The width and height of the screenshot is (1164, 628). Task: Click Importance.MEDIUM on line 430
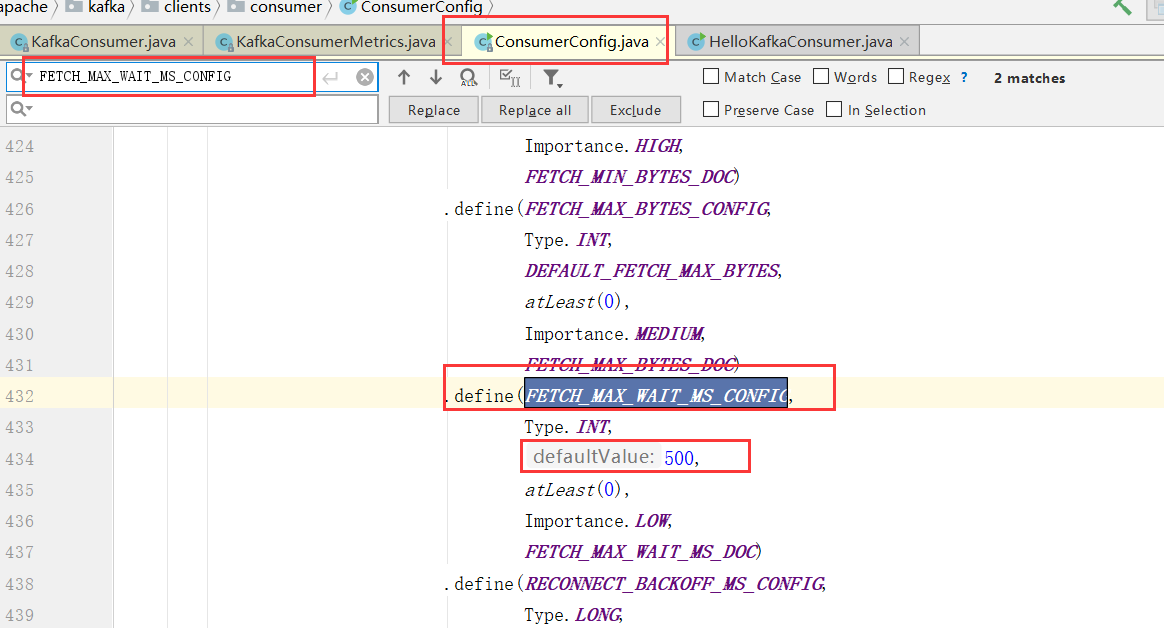pyautogui.click(x=615, y=334)
